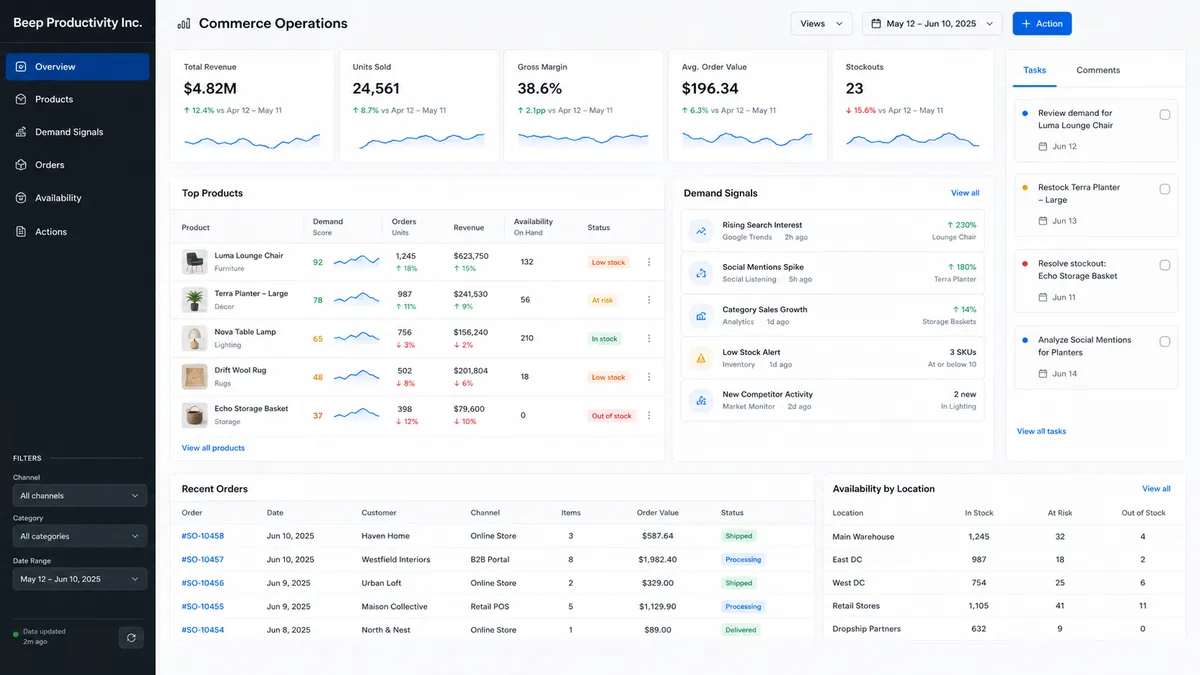Click the Low Stock Alert warning icon

tap(701, 358)
